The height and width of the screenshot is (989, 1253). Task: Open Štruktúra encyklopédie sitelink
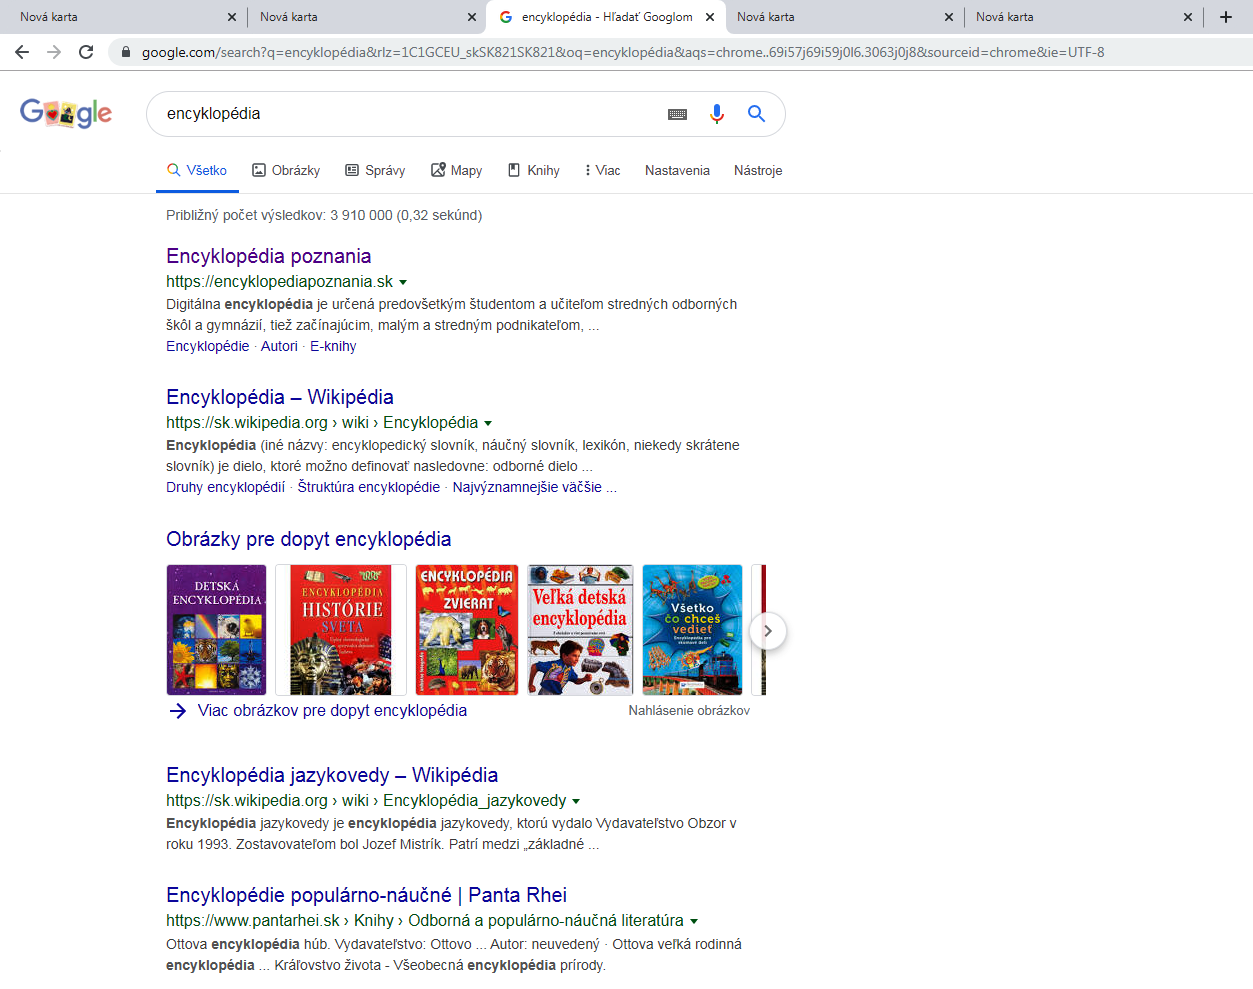369,487
